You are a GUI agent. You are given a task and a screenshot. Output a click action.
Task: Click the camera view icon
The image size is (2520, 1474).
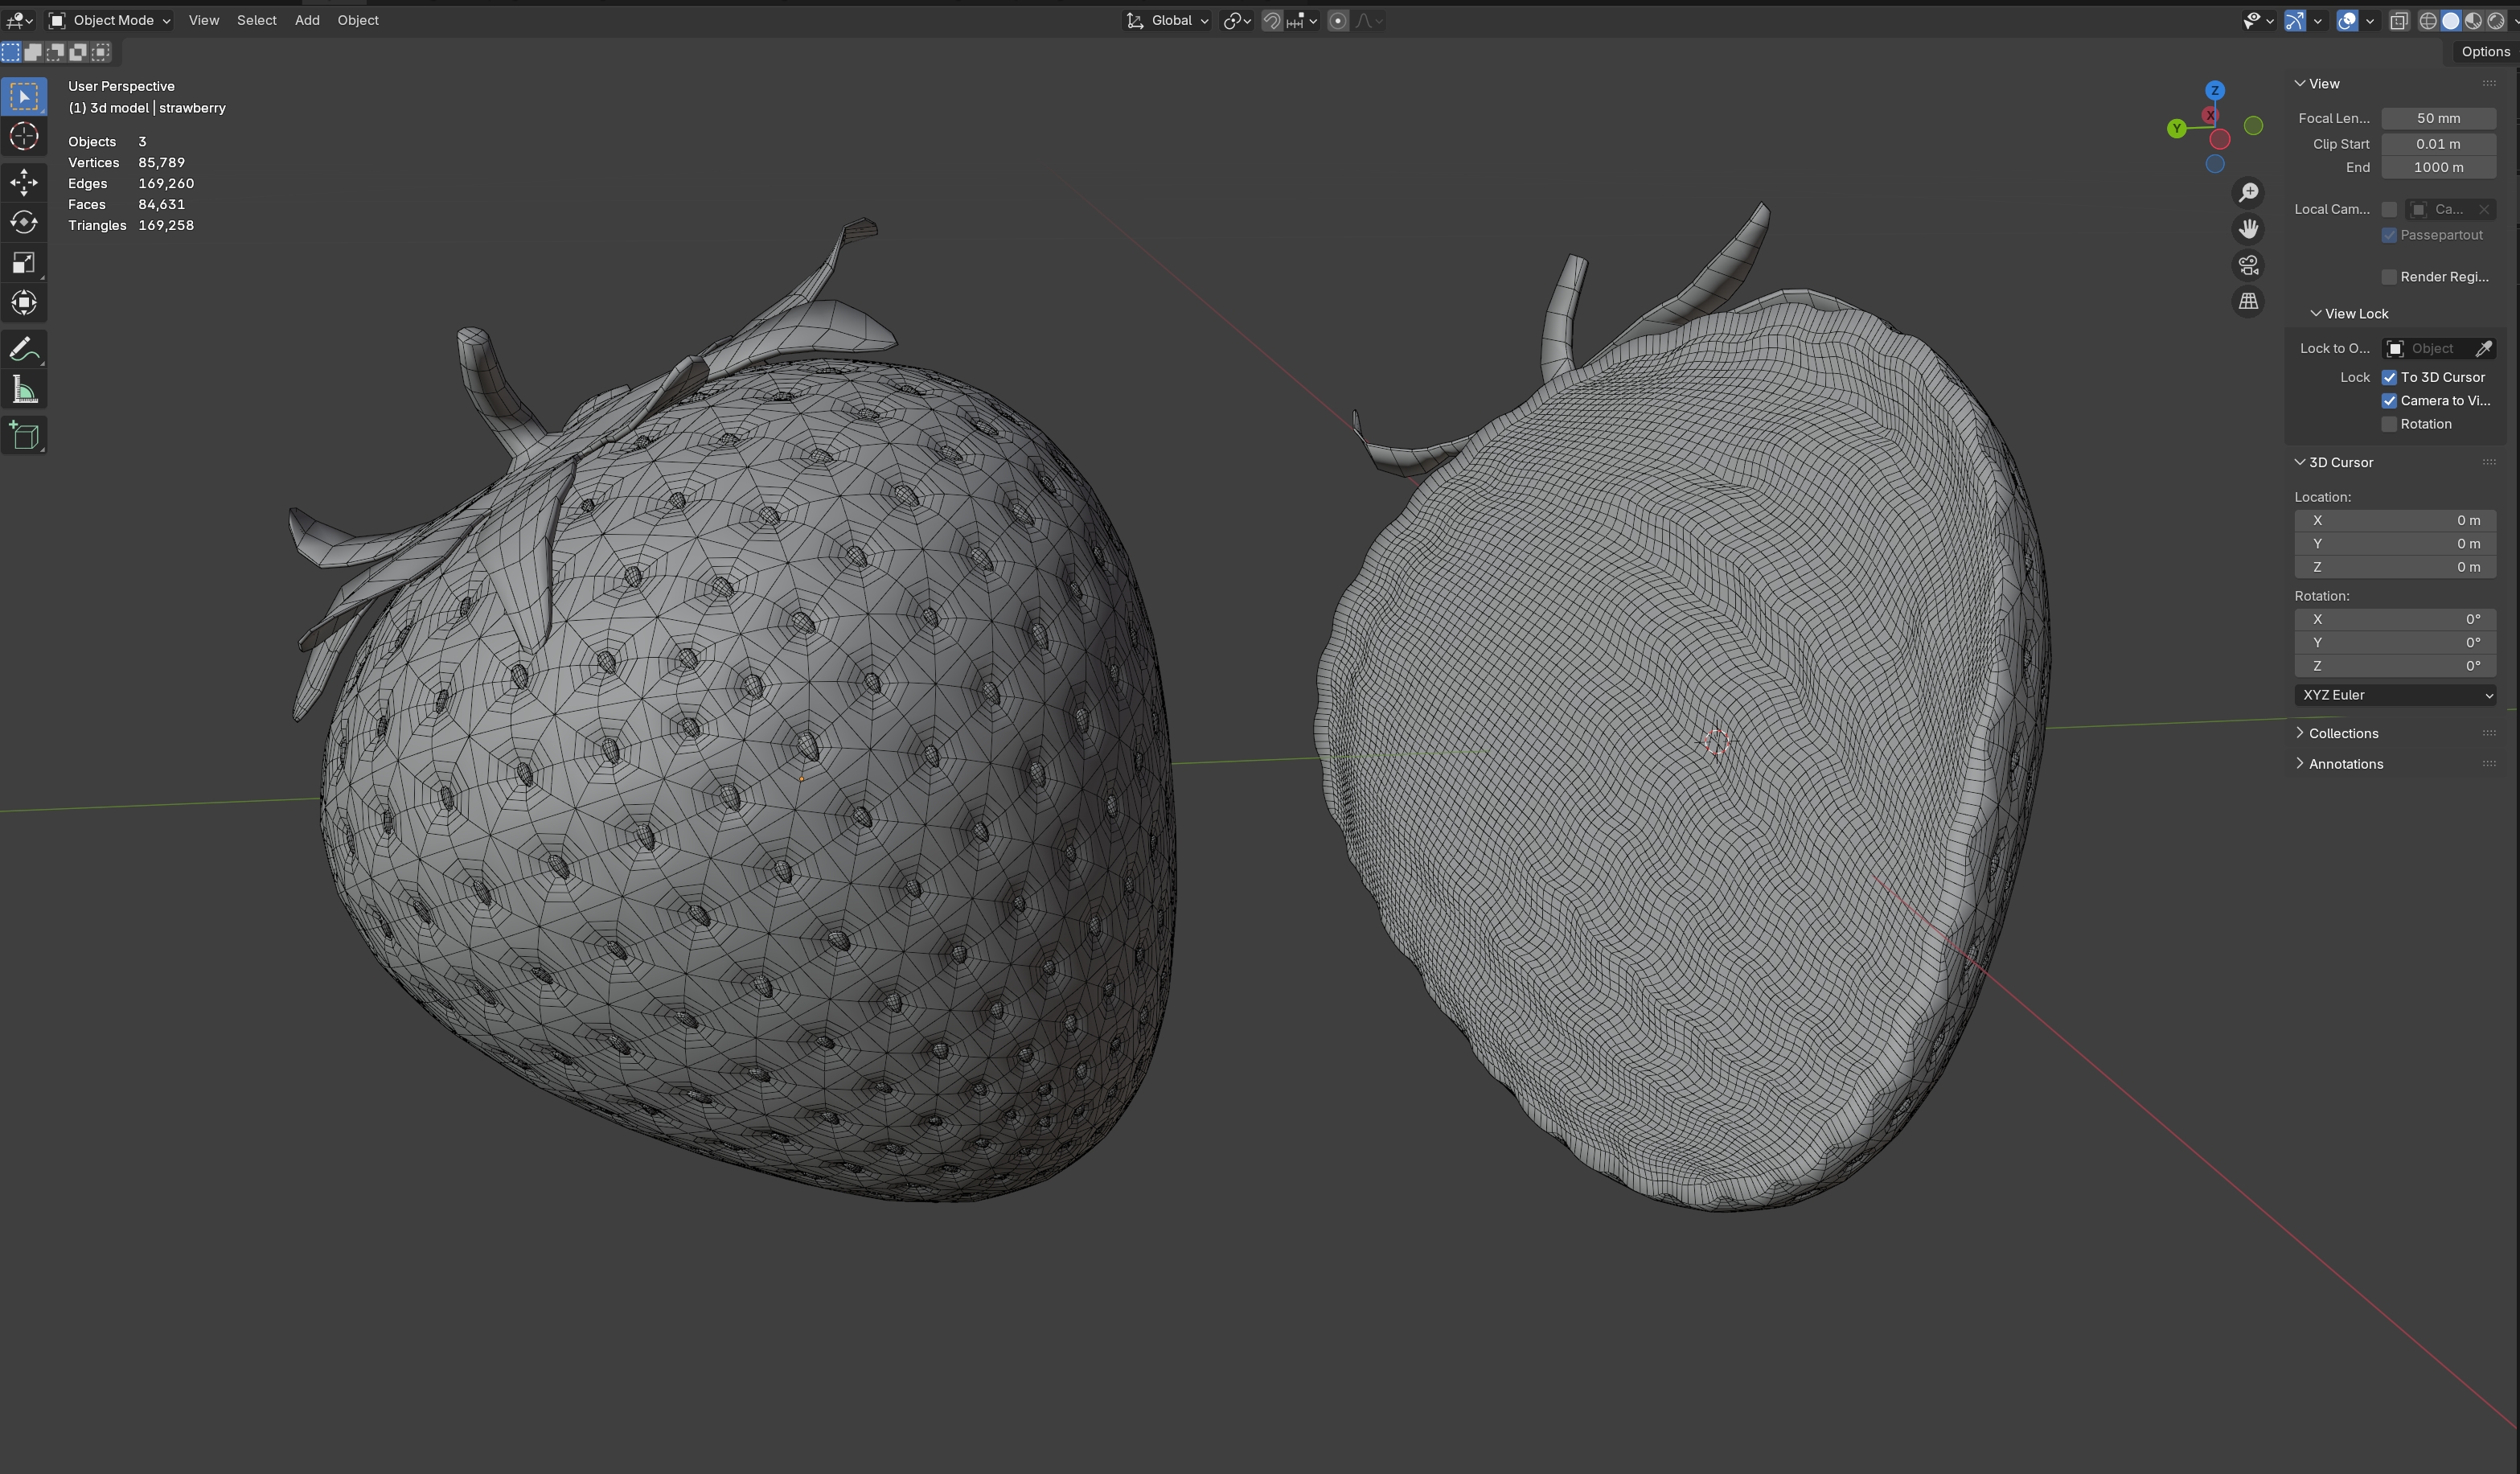point(2248,265)
